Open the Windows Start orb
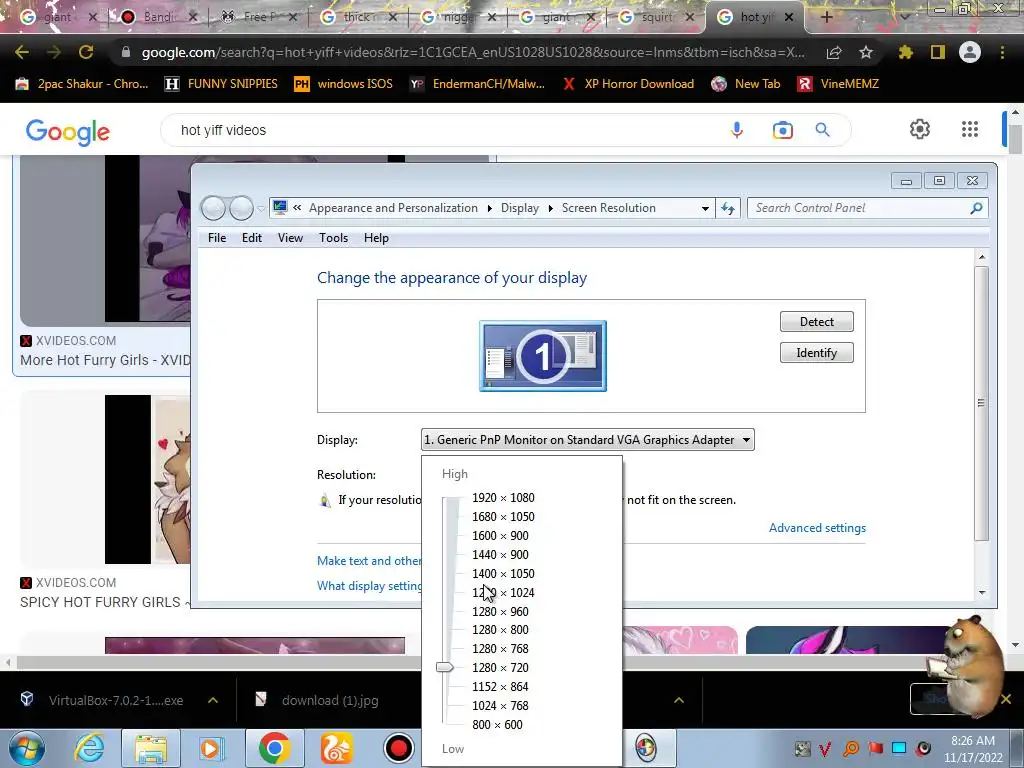The width and height of the screenshot is (1024, 768). (x=27, y=748)
